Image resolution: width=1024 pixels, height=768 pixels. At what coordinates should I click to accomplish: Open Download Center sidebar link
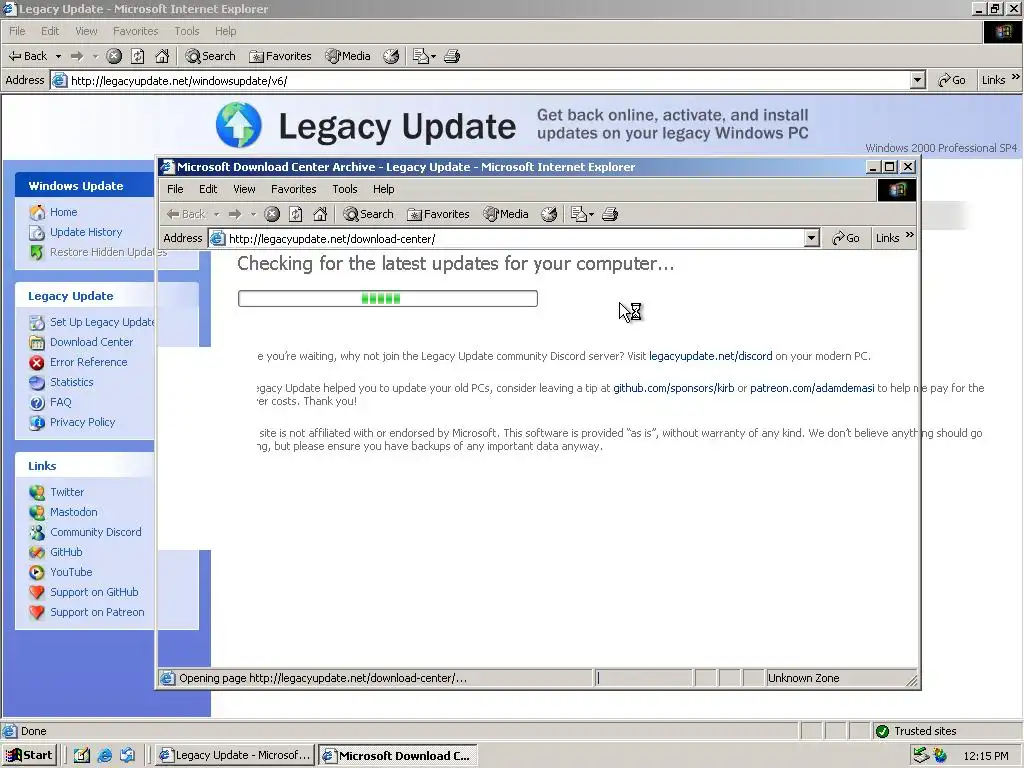point(91,342)
